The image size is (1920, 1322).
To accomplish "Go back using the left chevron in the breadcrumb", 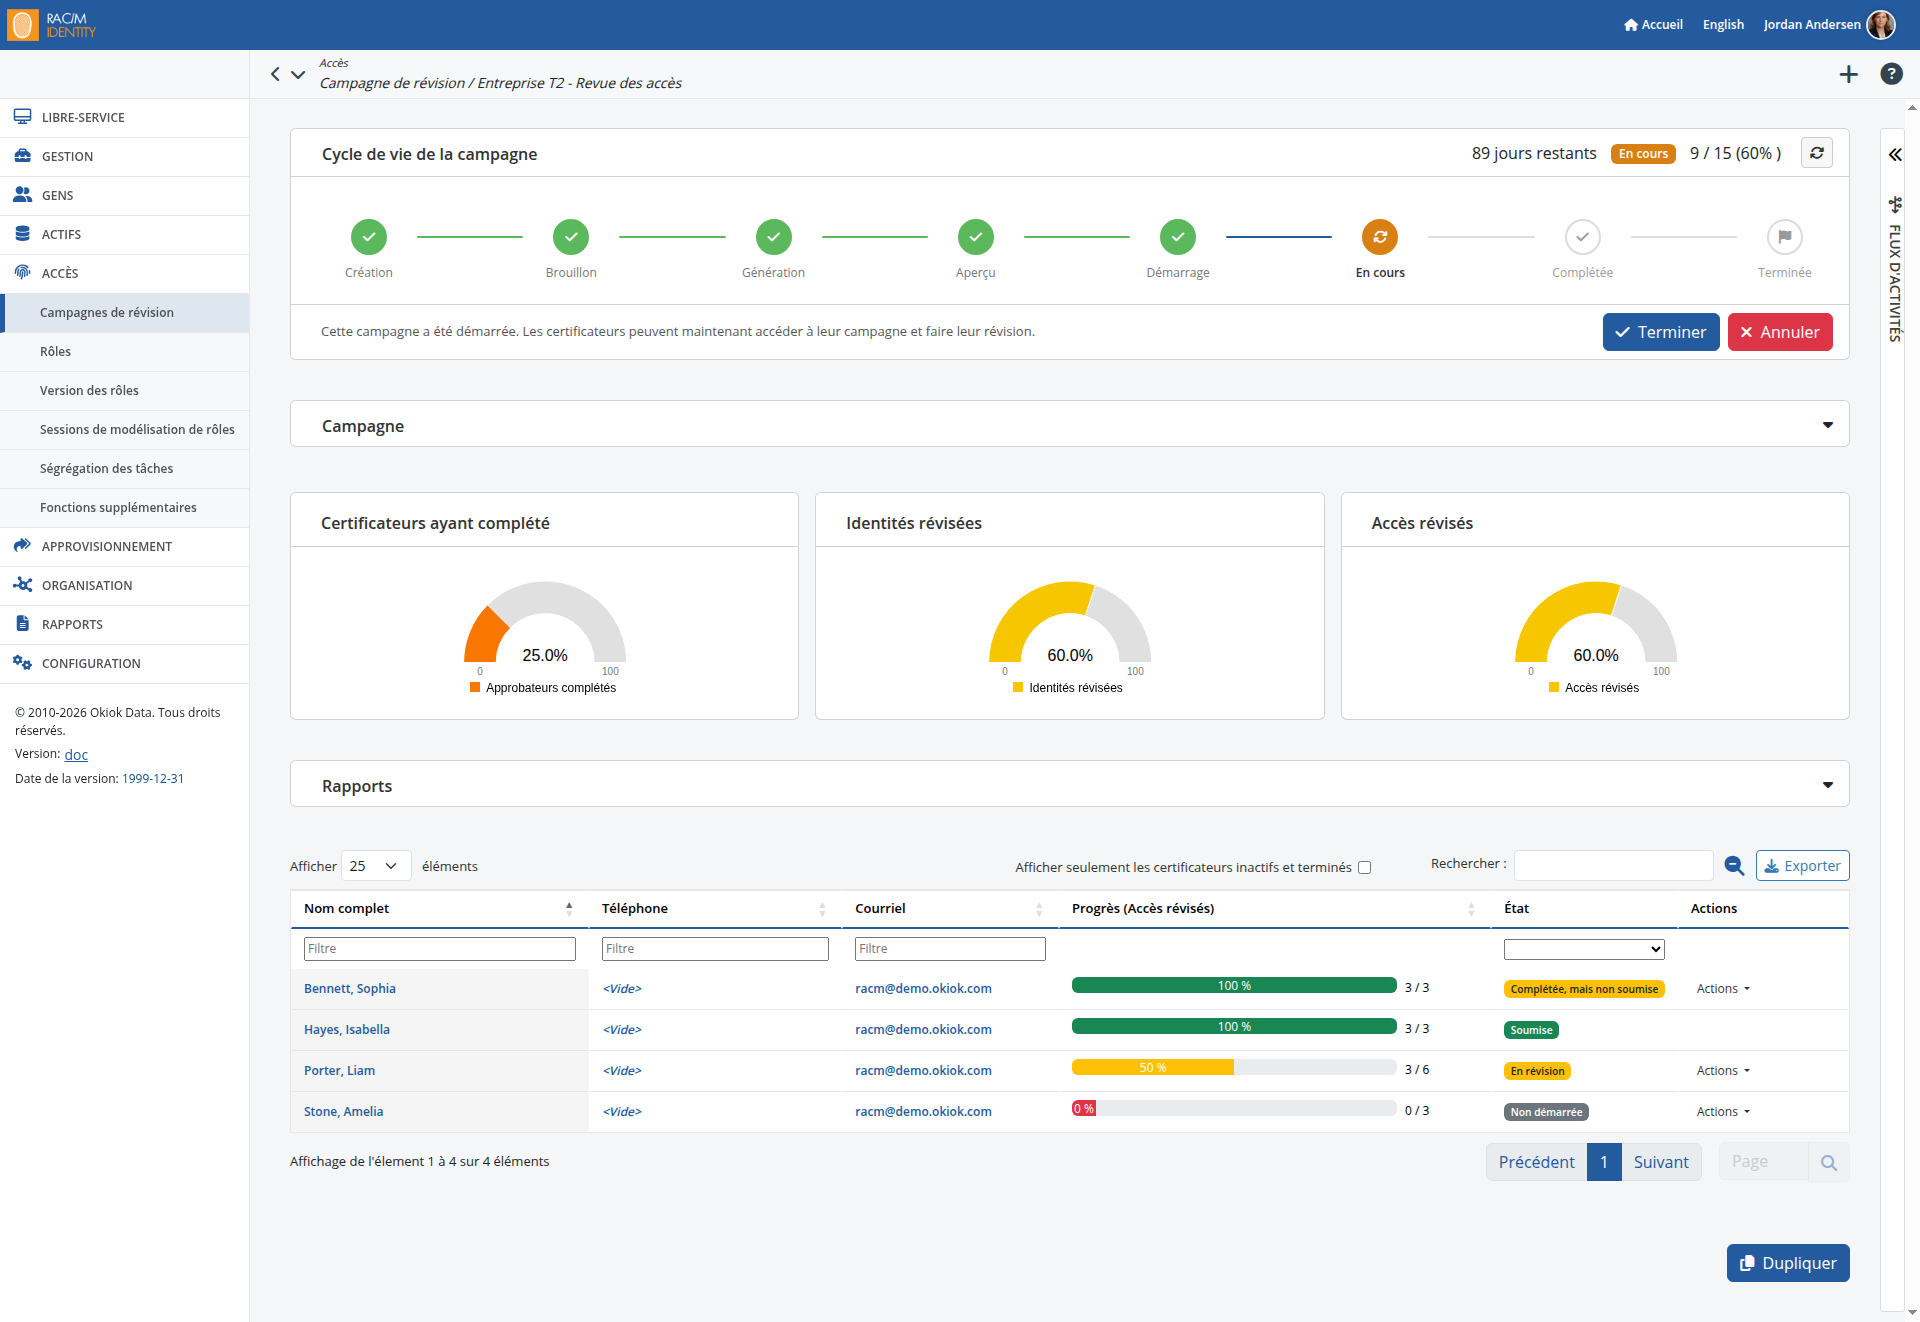I will click(275, 74).
